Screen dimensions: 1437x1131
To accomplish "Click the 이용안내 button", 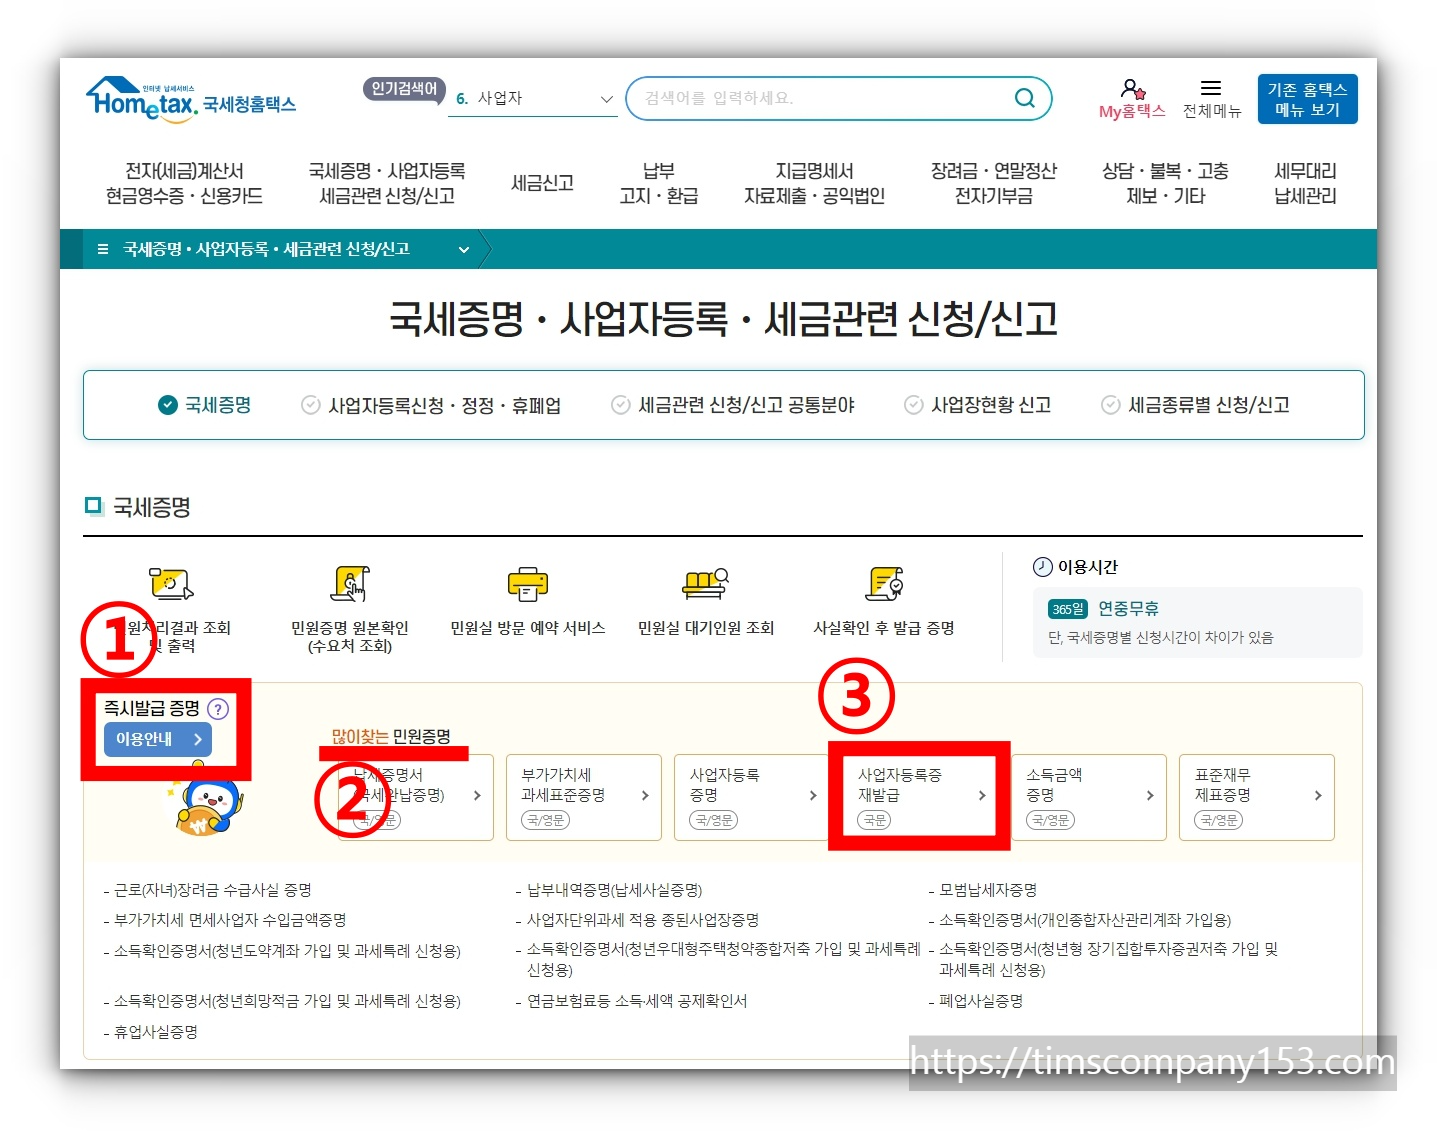I will coord(155,739).
